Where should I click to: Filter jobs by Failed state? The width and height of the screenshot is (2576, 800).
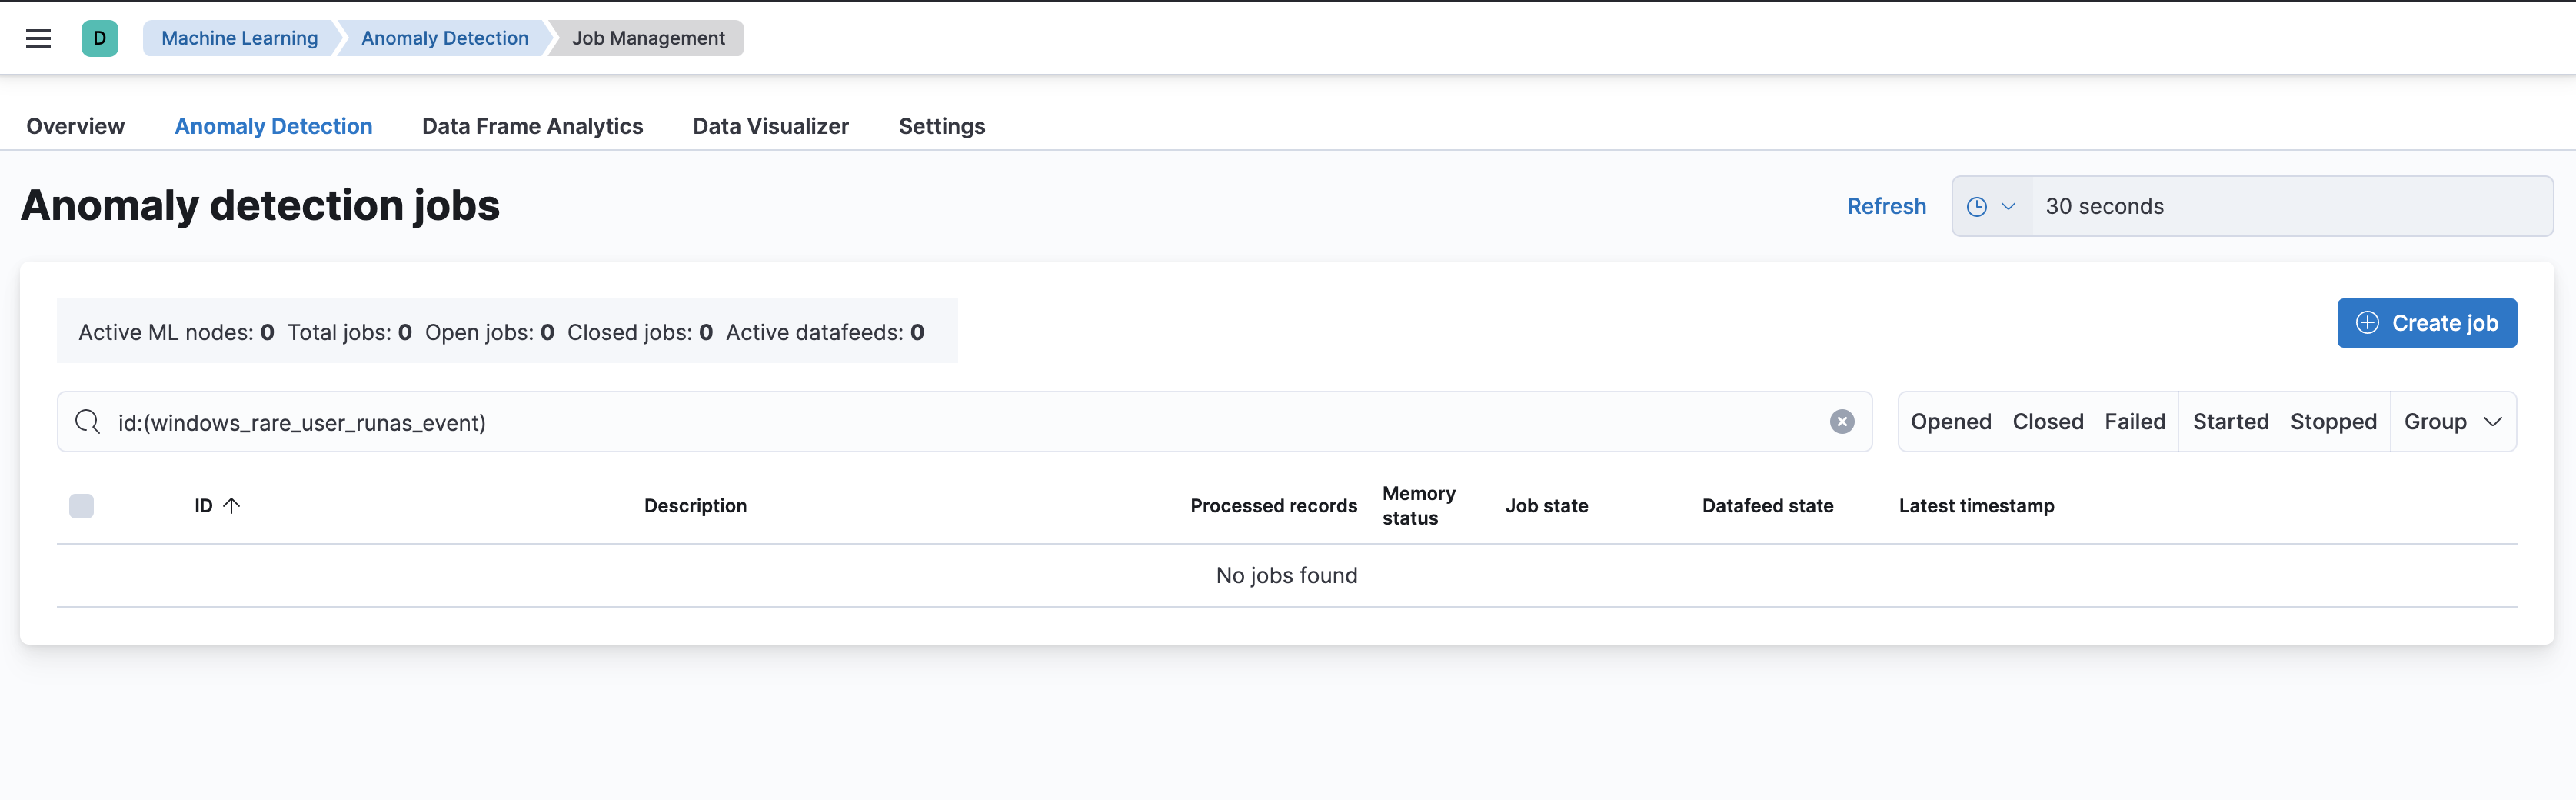click(x=2134, y=422)
